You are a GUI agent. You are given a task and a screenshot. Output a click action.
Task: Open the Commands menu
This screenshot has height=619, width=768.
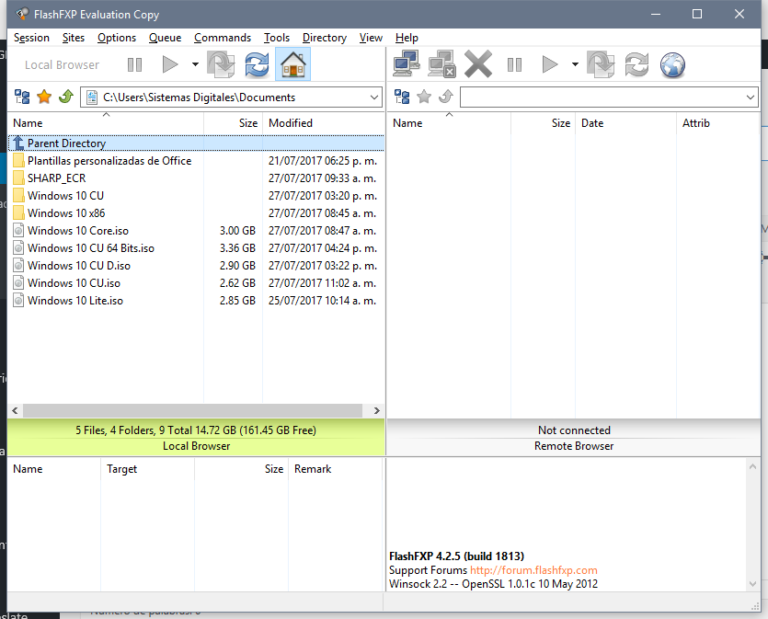point(222,38)
